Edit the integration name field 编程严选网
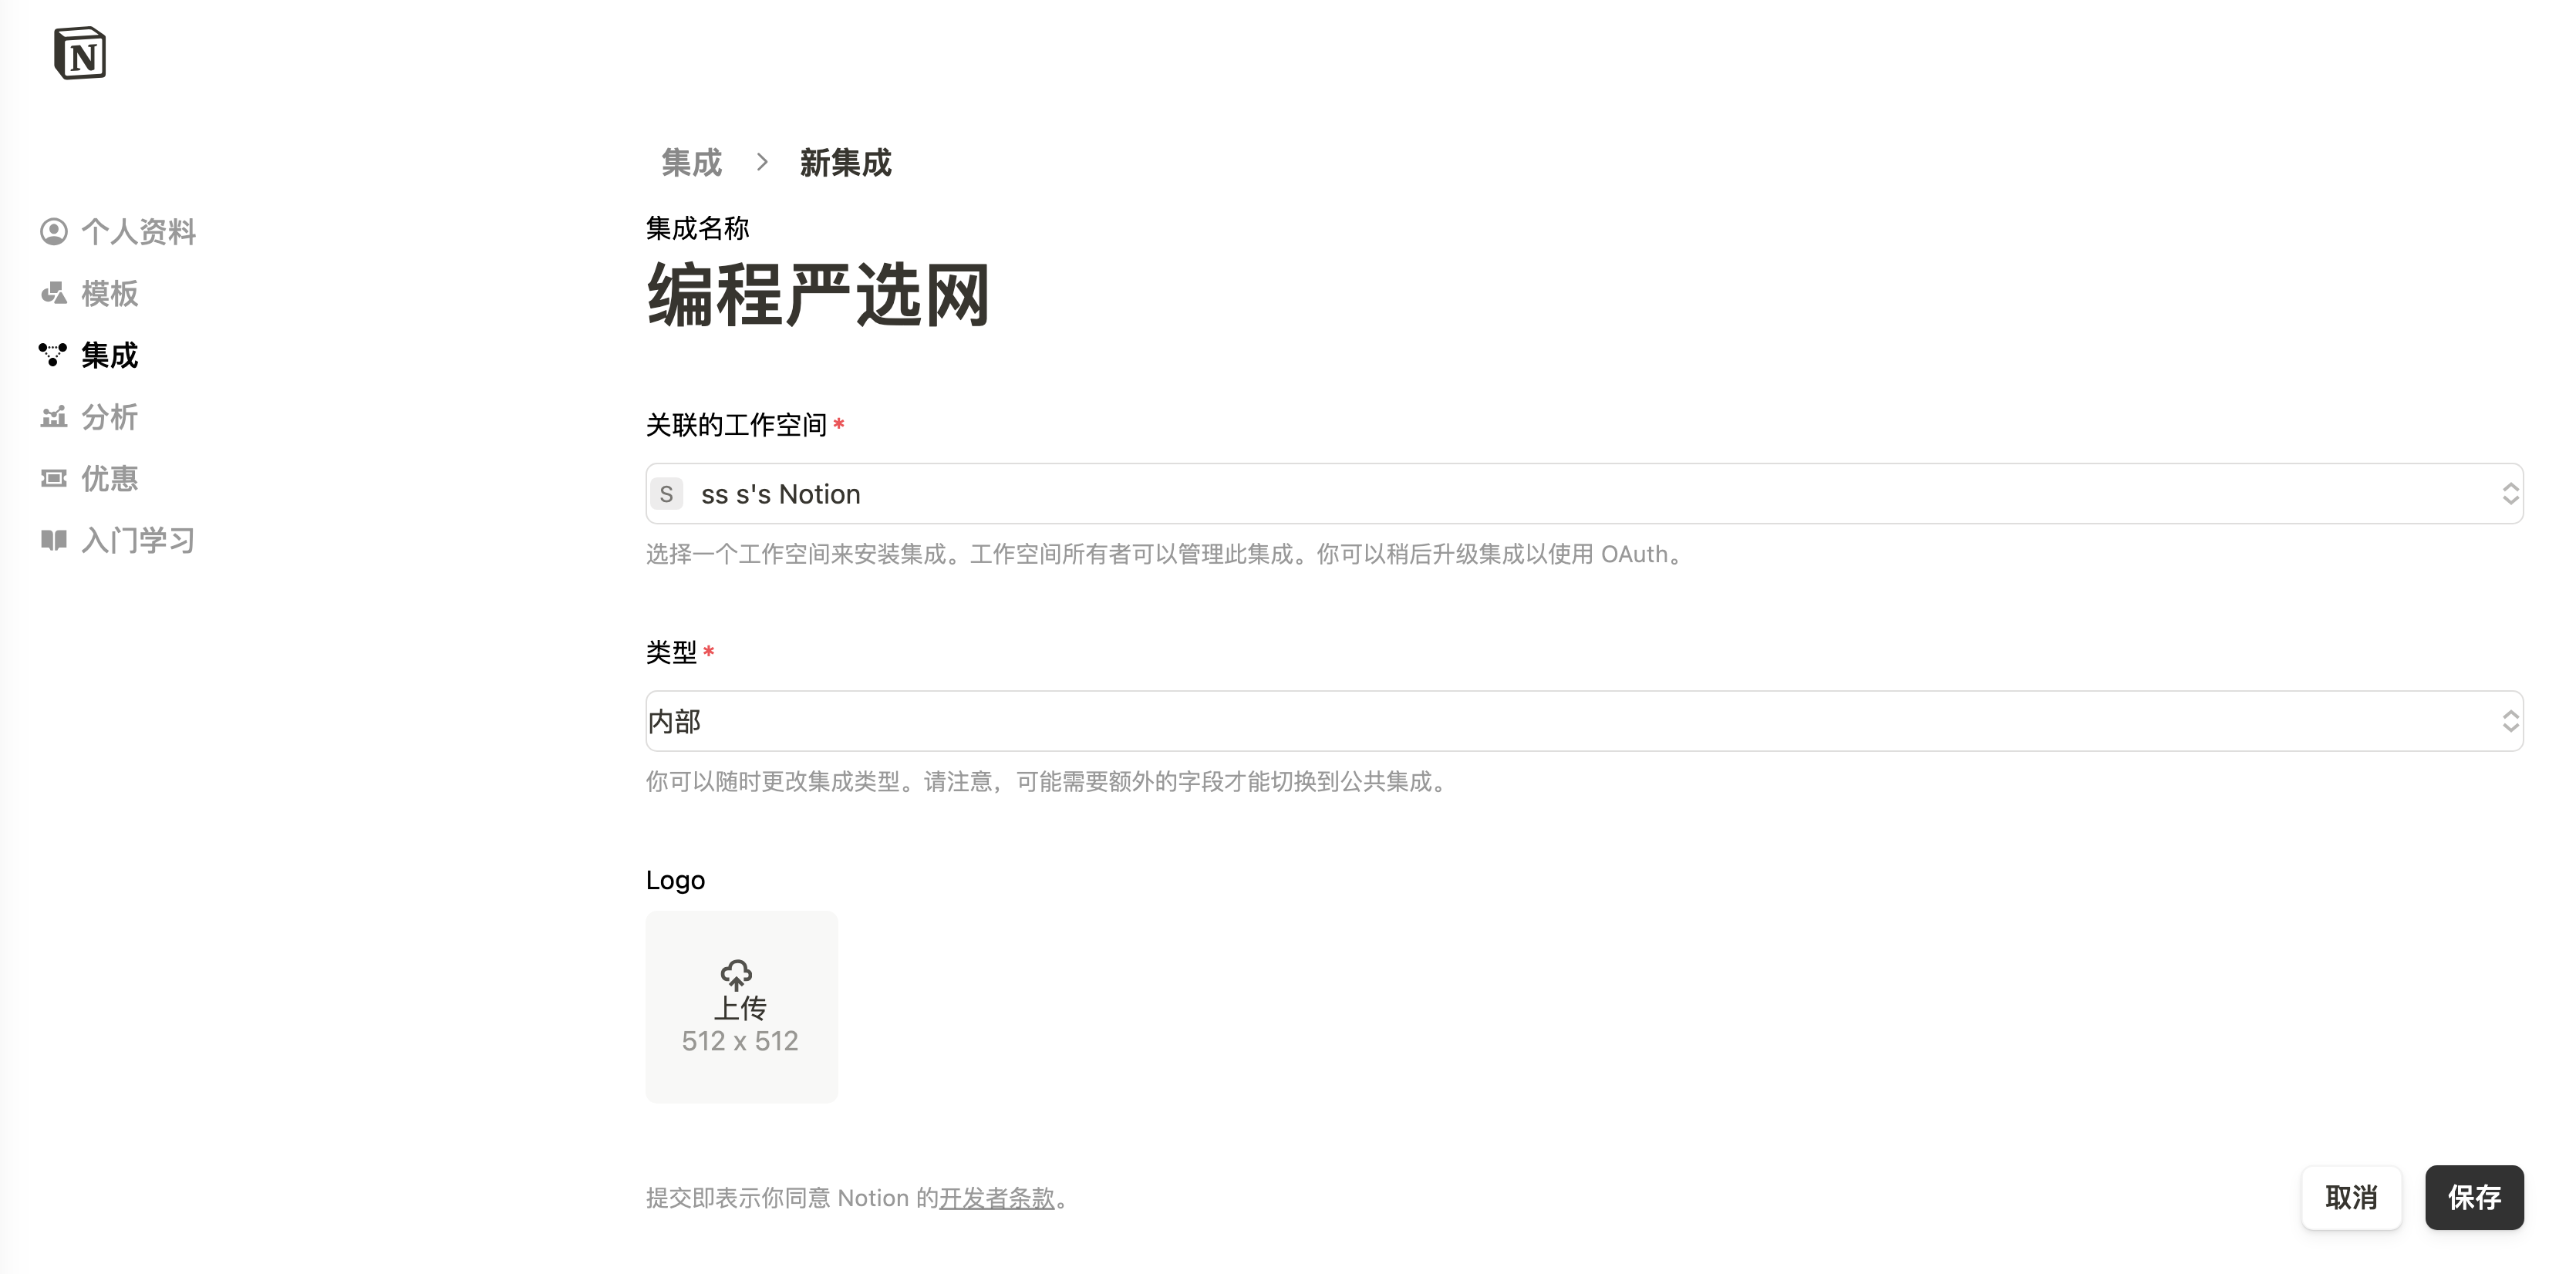Viewport: 2576px width, 1274px height. [x=818, y=296]
